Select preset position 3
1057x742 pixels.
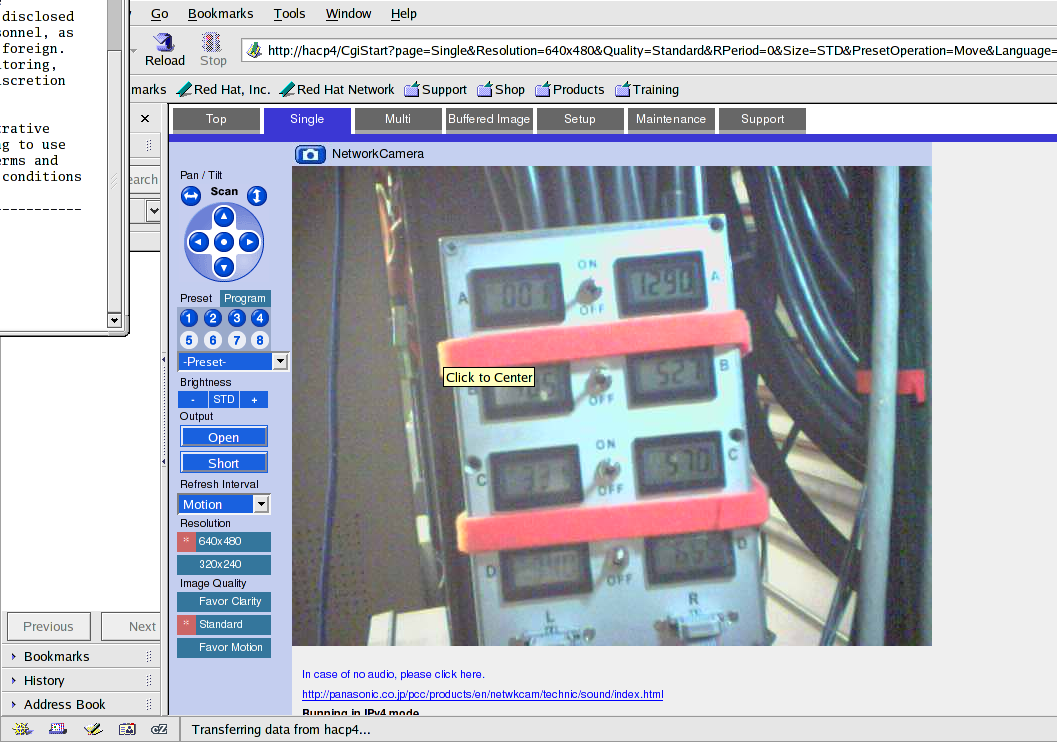pyautogui.click(x=236, y=318)
